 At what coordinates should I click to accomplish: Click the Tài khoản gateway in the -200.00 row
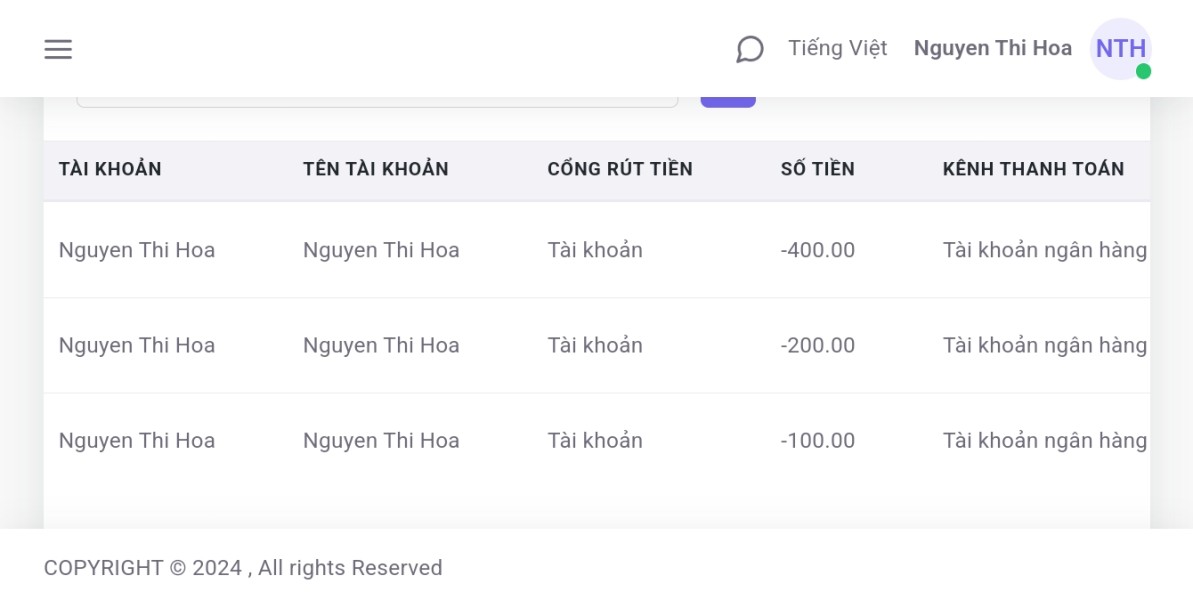coord(594,345)
